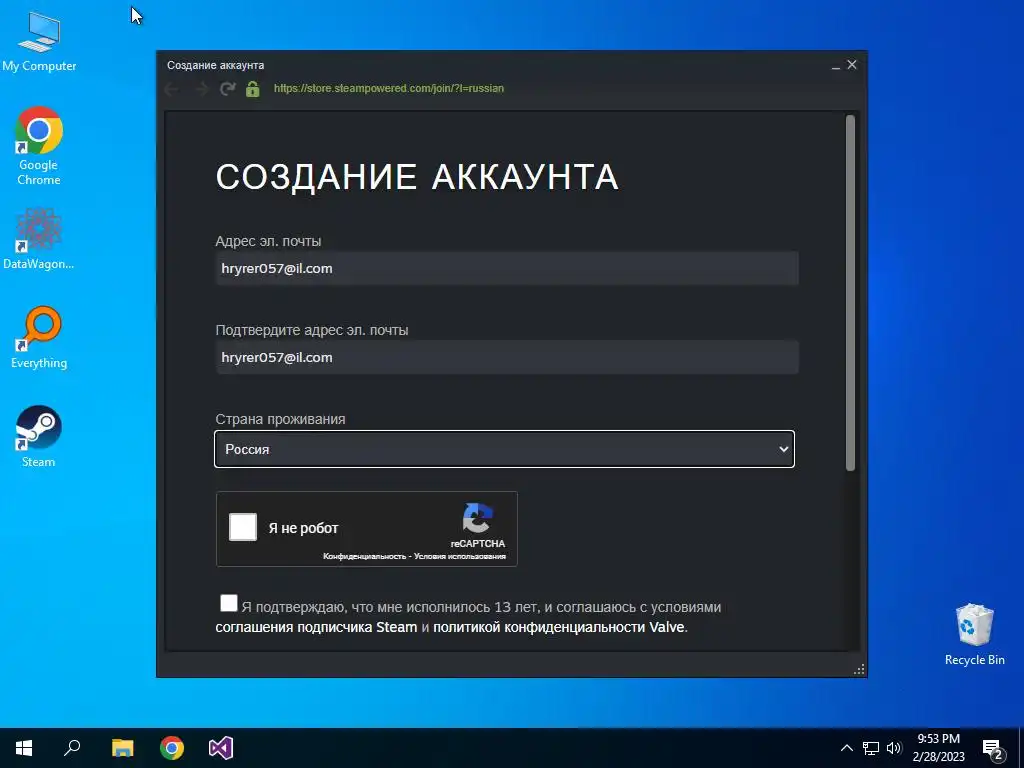Open Visual Studio from taskbar
The width and height of the screenshot is (1024, 768).
221,748
